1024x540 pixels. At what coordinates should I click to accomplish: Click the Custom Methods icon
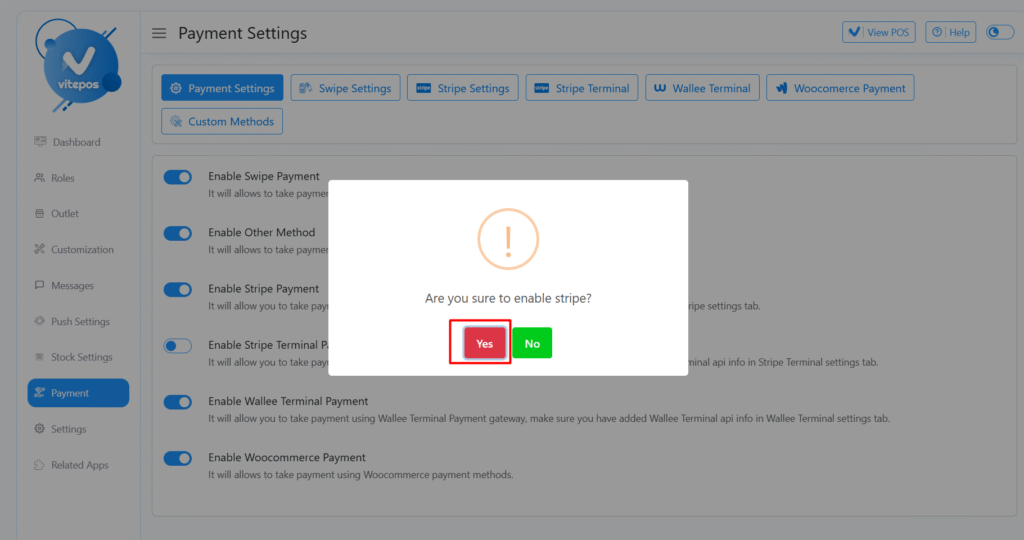pyautogui.click(x=176, y=121)
